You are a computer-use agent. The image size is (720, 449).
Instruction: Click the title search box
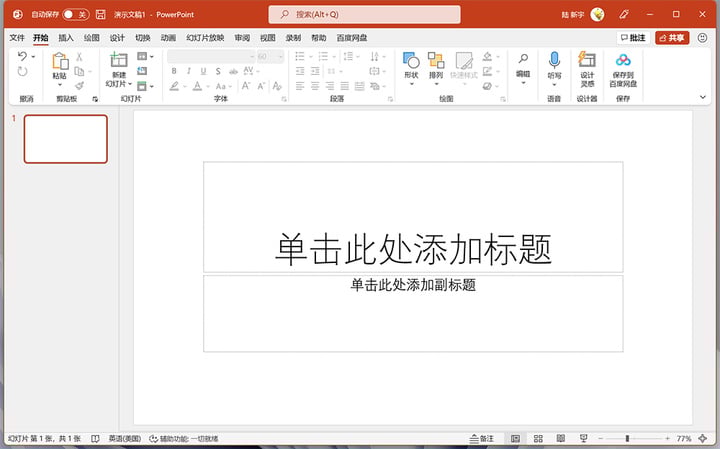(x=365, y=15)
